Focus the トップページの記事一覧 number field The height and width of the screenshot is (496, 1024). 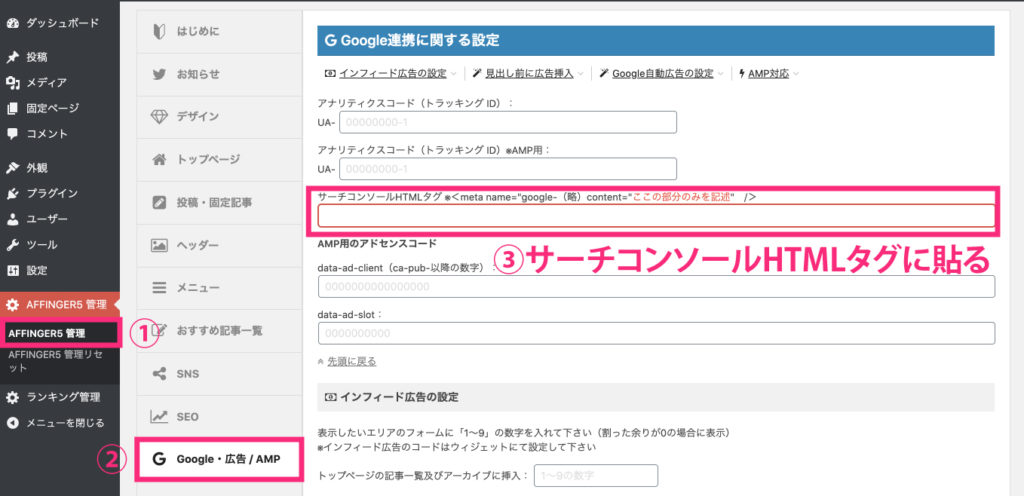pos(596,475)
